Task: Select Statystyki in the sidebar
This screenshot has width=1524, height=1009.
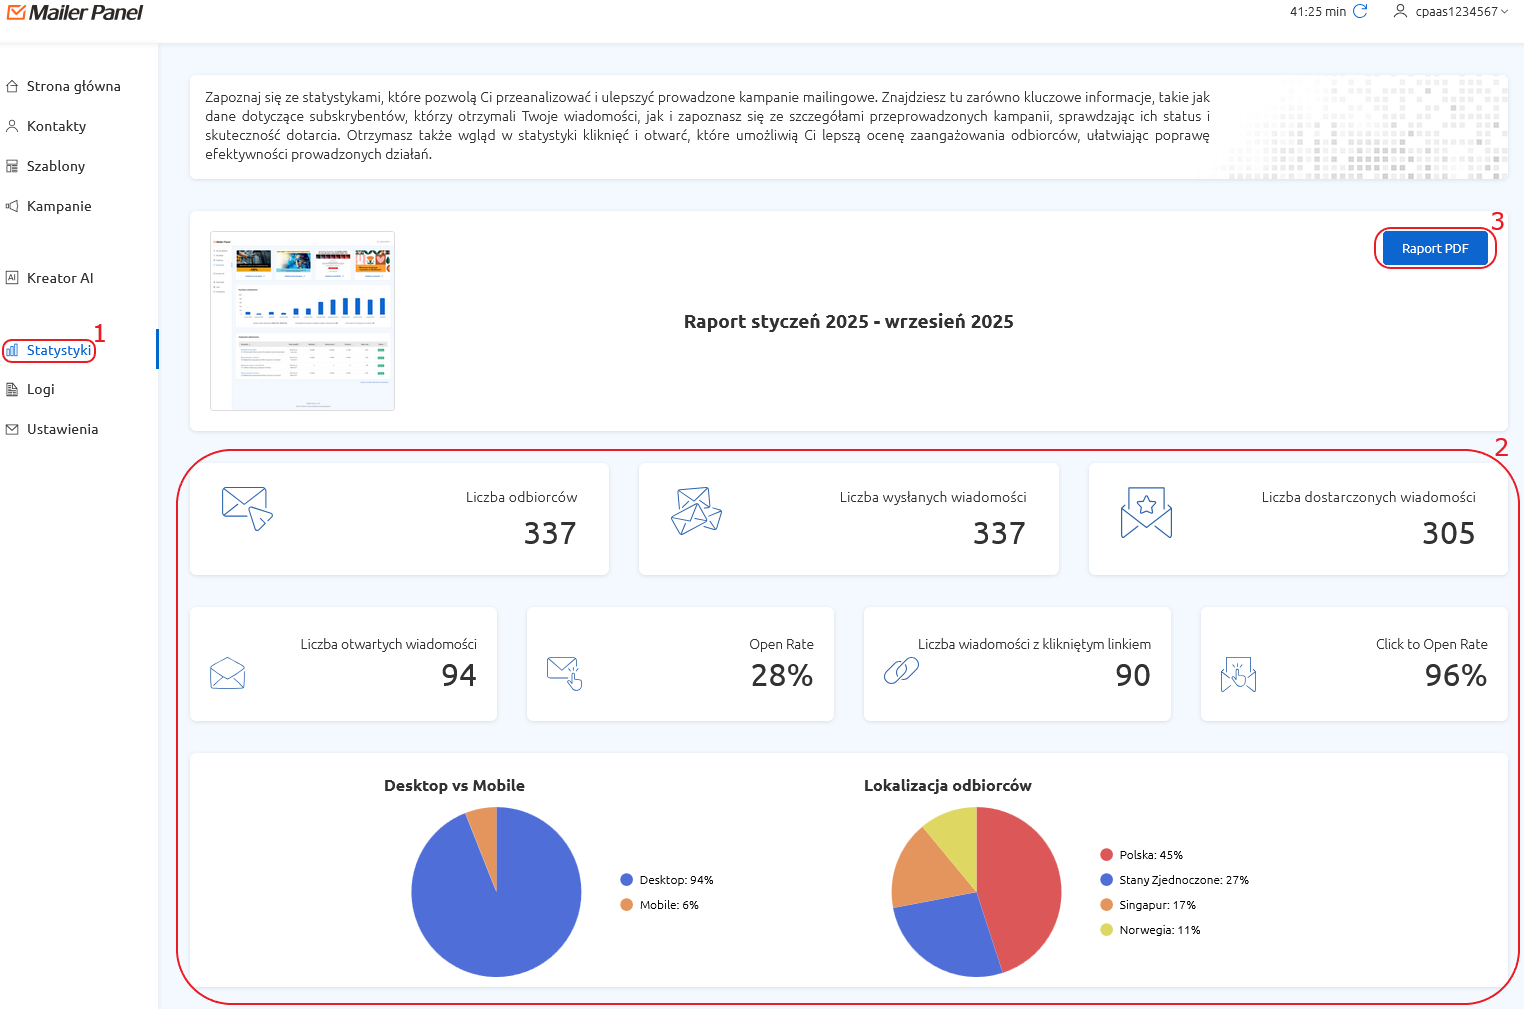Action: point(58,350)
